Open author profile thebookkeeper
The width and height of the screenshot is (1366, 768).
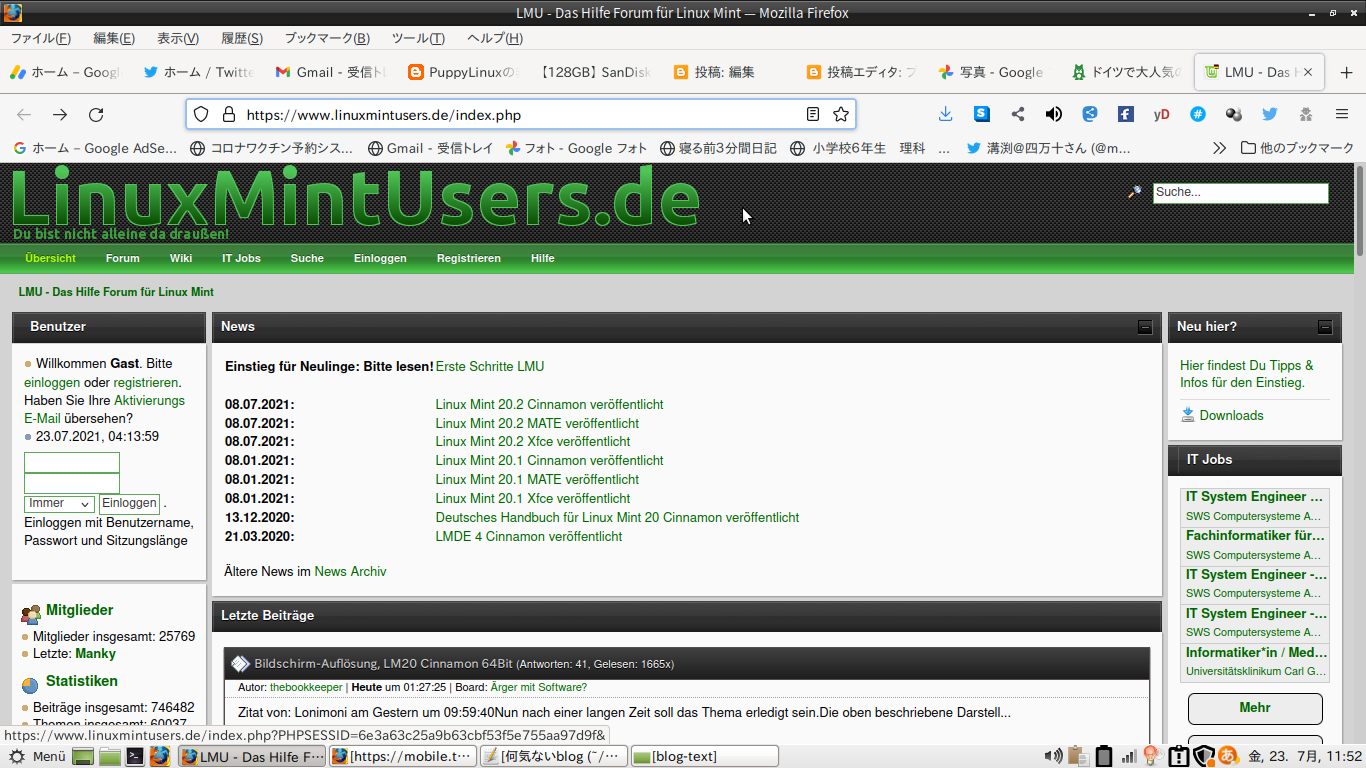tap(306, 688)
